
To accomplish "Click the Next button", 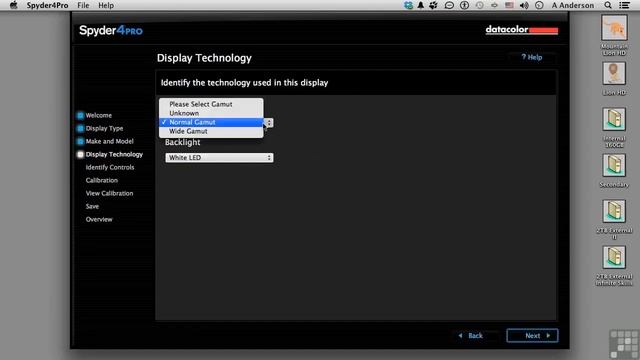I will (x=532, y=336).
